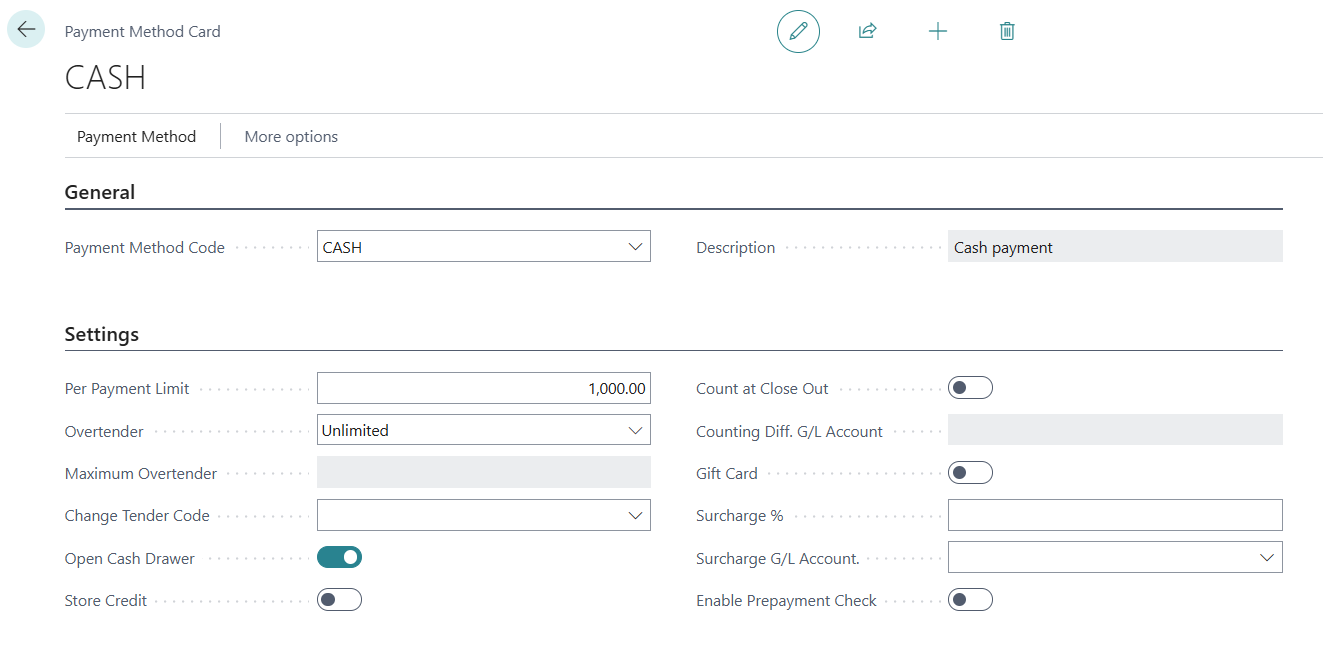The height and width of the screenshot is (662, 1323).
Task: Go back using the arrow icon
Action: 26,30
